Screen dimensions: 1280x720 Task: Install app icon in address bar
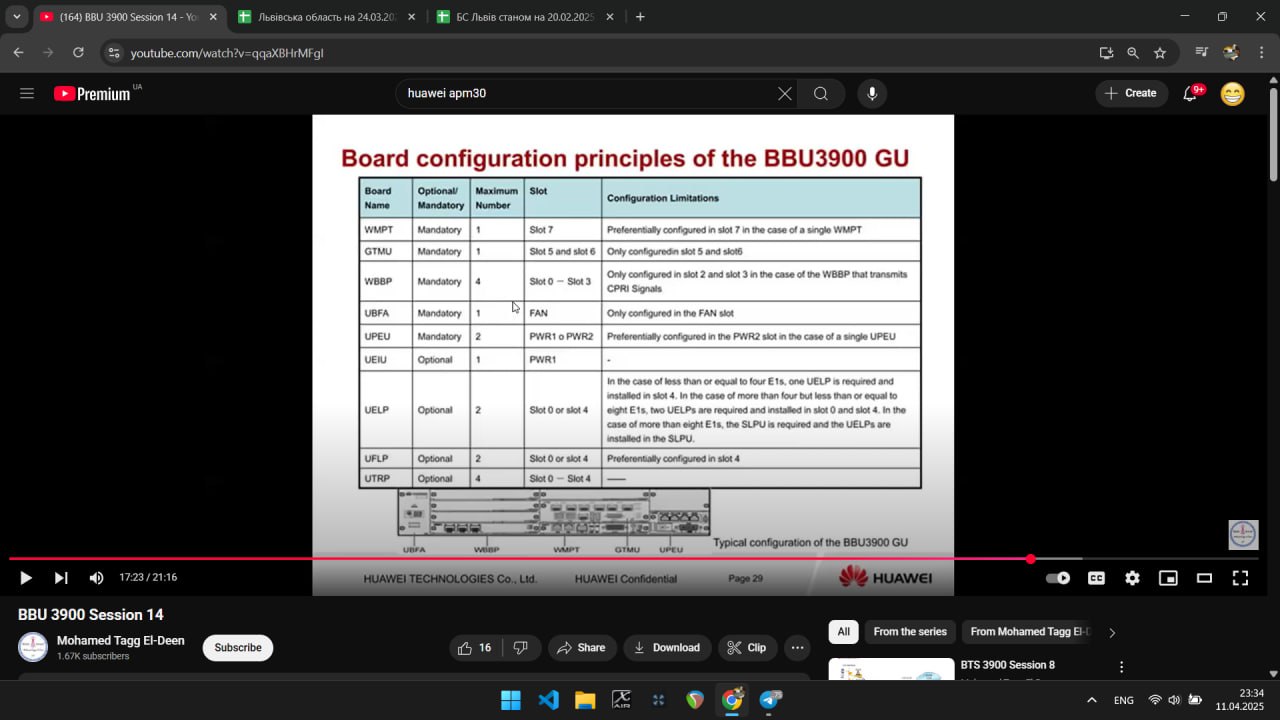pos(1106,53)
